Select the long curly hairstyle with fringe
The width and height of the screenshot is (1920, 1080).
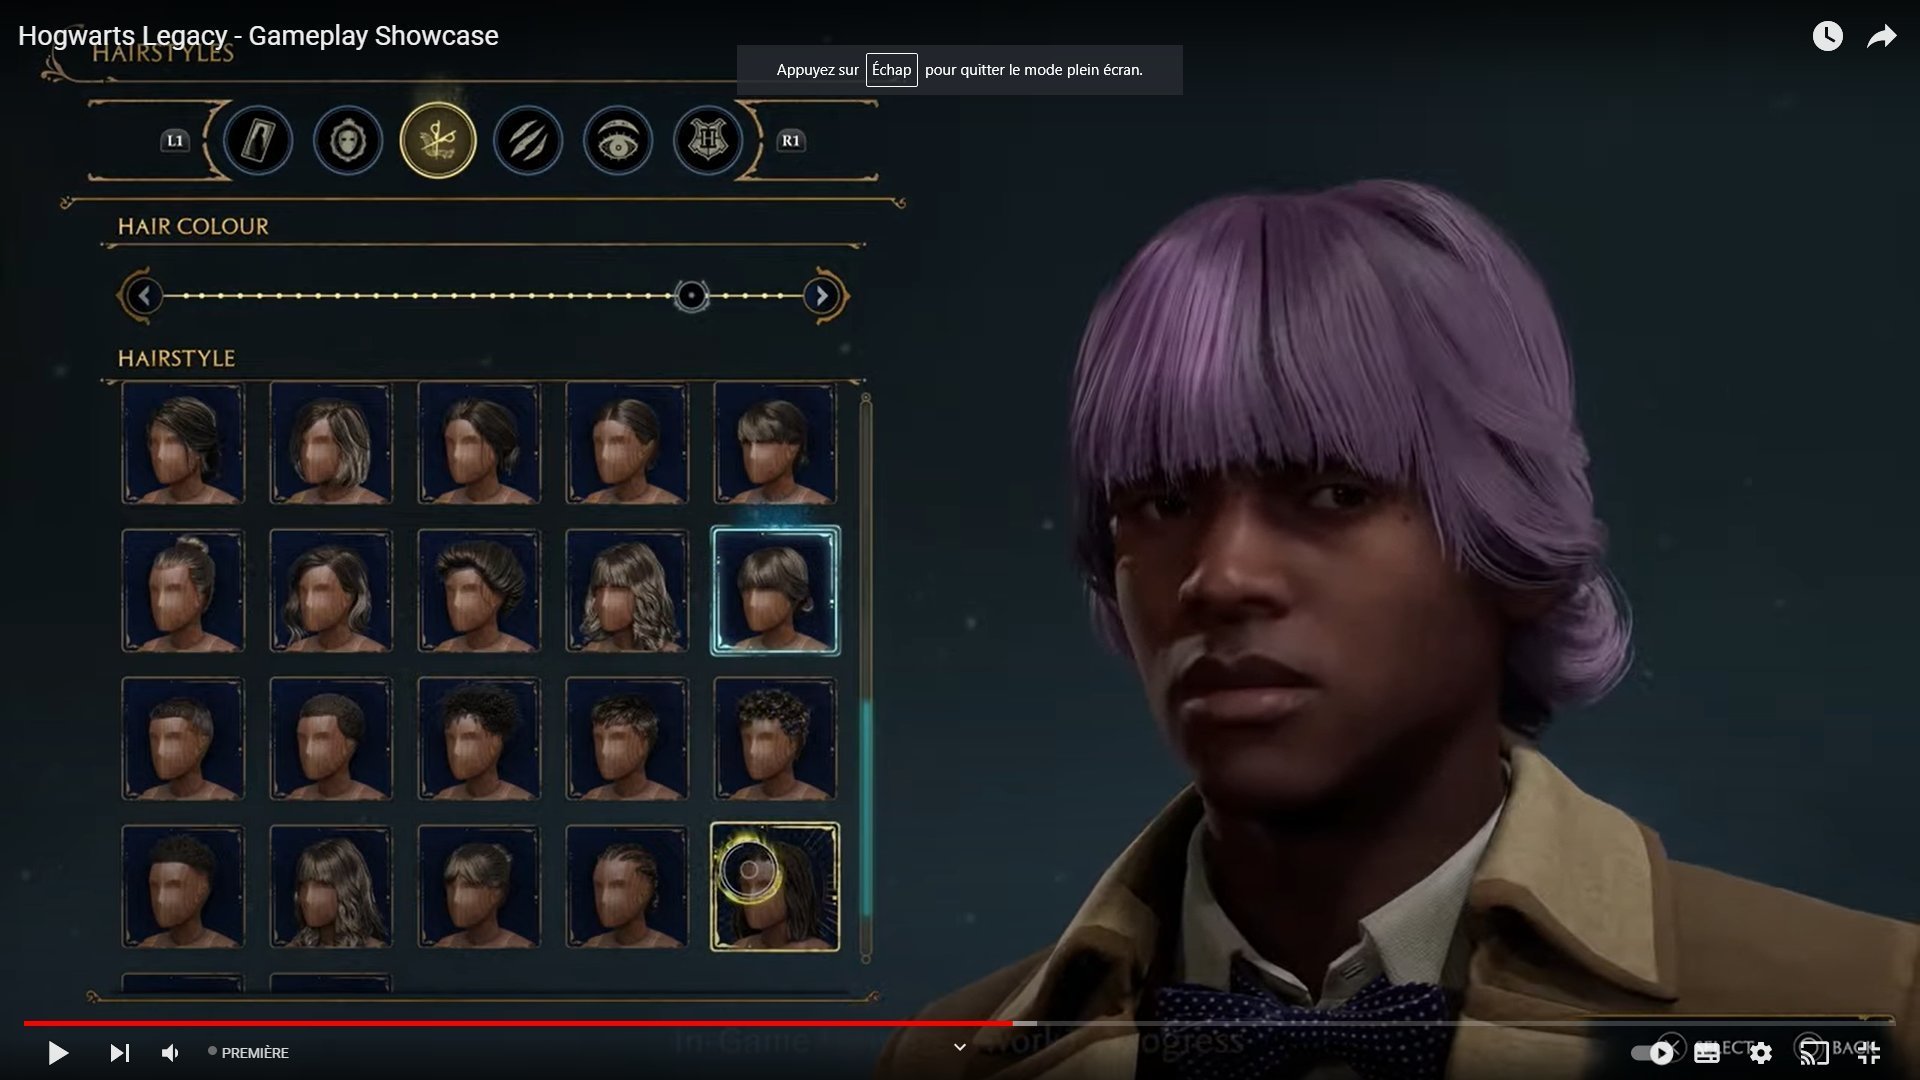[x=627, y=591]
